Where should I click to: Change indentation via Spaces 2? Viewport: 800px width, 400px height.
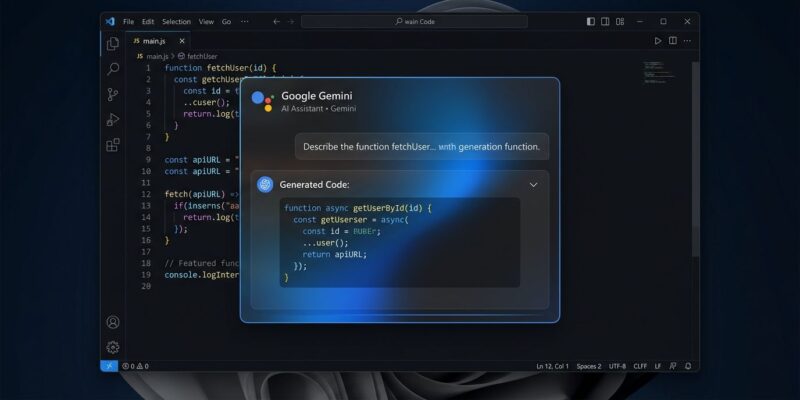589,366
